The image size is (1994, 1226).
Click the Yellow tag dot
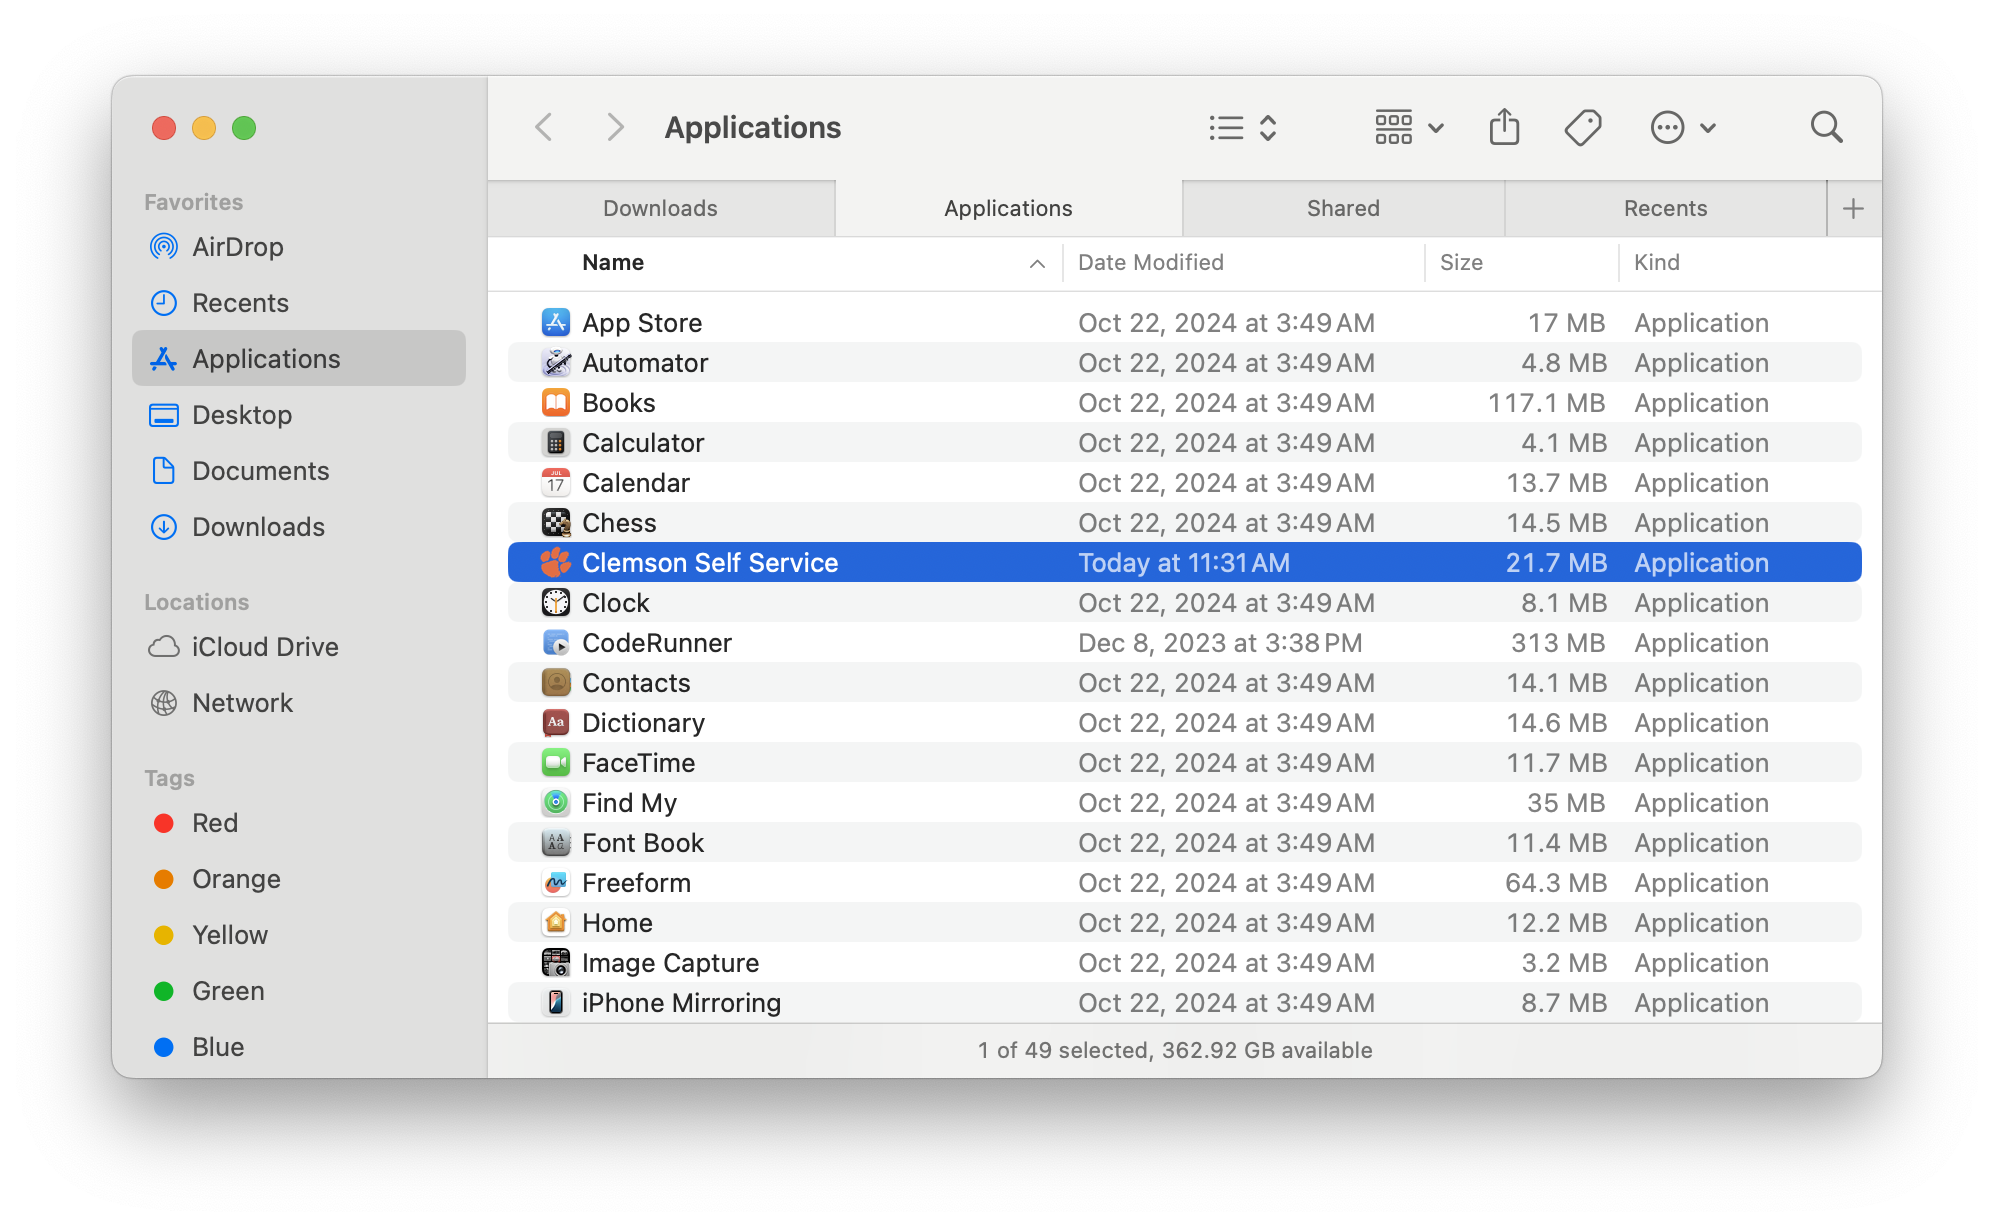(164, 935)
